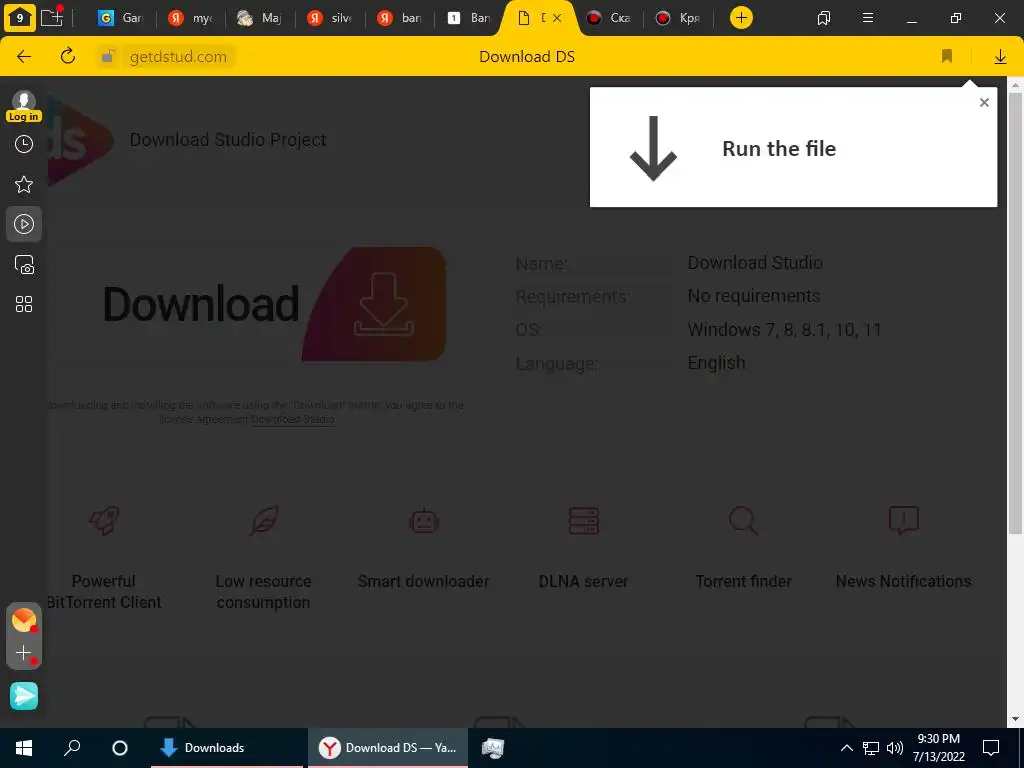Add an app with sidebar plus icon
The image size is (1024, 768).
24,652
